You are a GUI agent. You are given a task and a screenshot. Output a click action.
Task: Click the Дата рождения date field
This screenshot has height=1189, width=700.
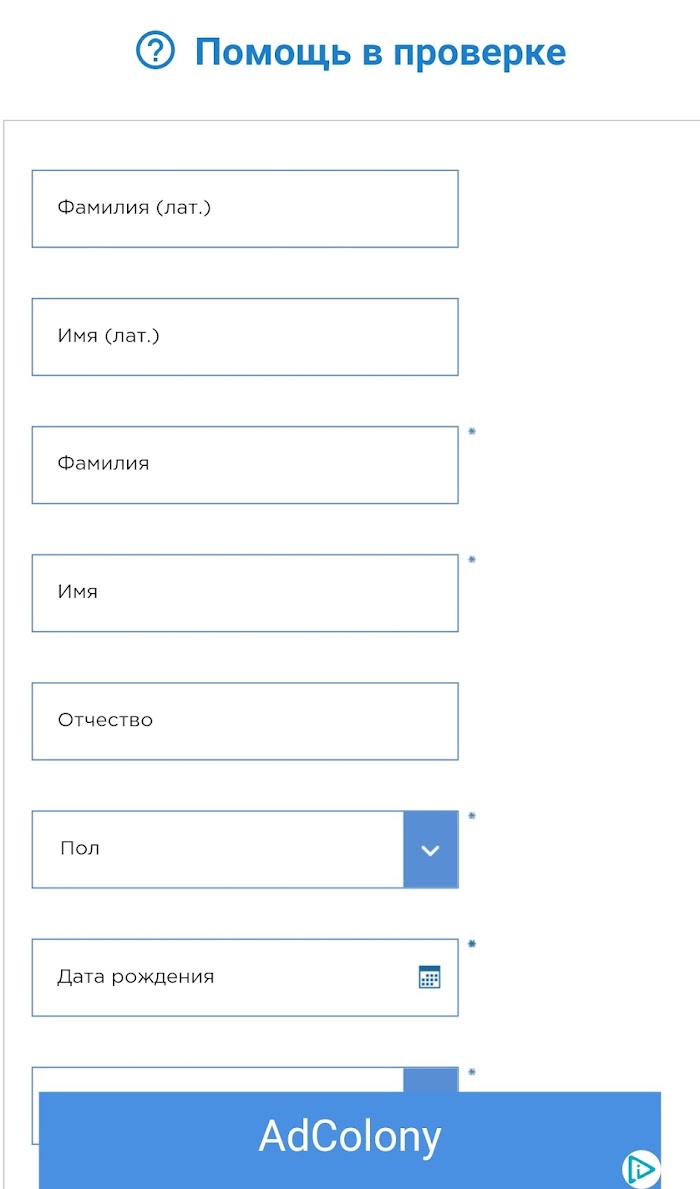[245, 977]
